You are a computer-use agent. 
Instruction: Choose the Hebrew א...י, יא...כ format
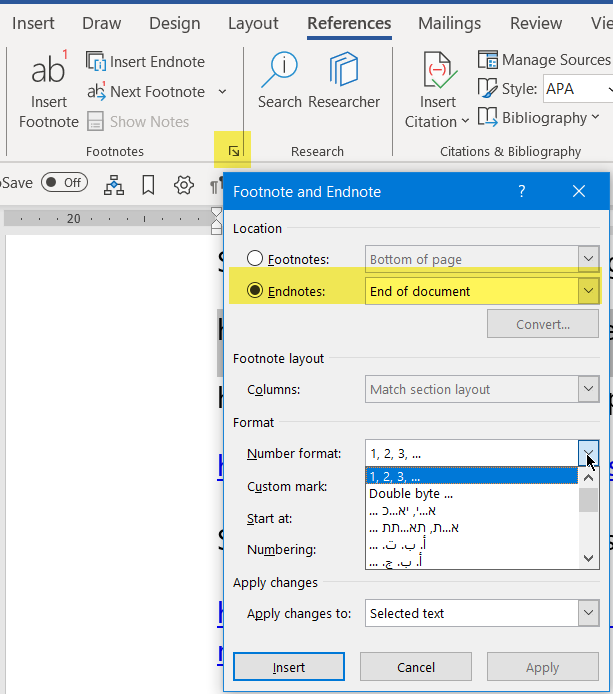(472, 510)
